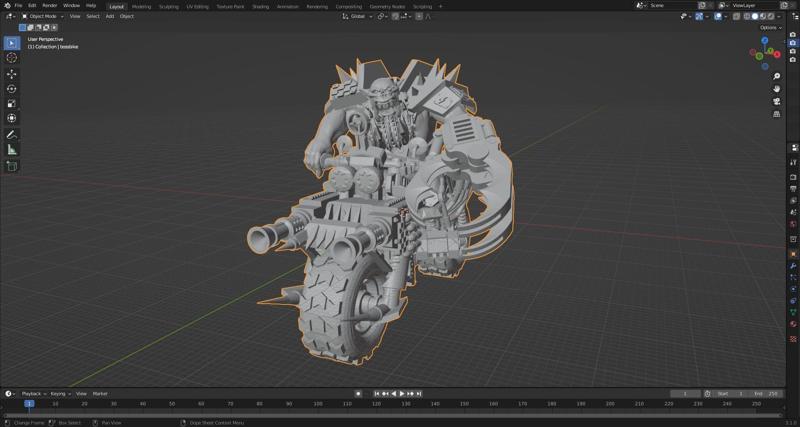Click the viewport zoom magnifier icon

pos(777,76)
